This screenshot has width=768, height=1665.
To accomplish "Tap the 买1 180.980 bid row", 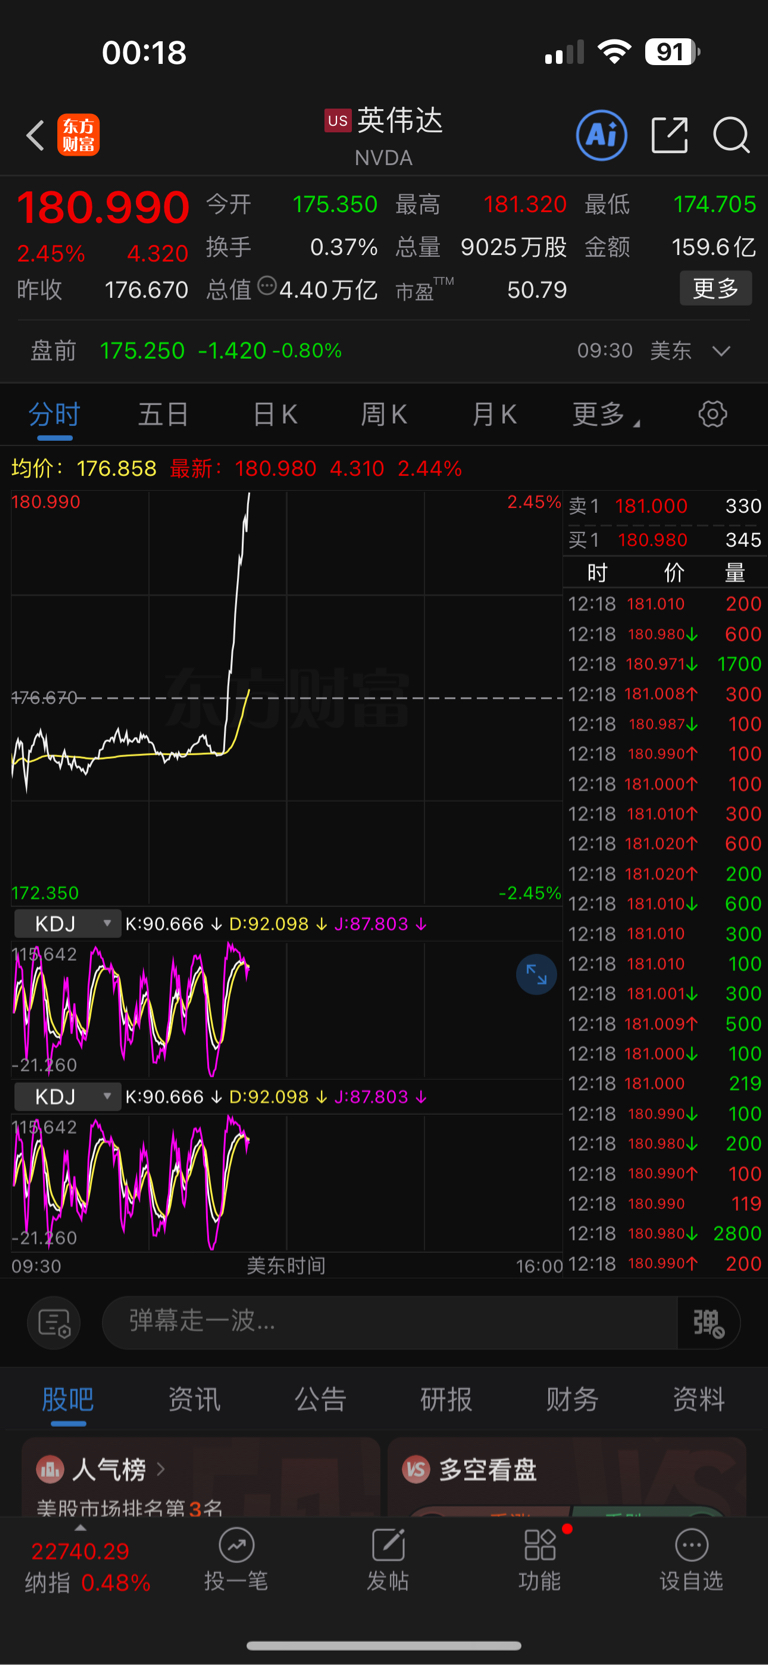I will pyautogui.click(x=665, y=540).
